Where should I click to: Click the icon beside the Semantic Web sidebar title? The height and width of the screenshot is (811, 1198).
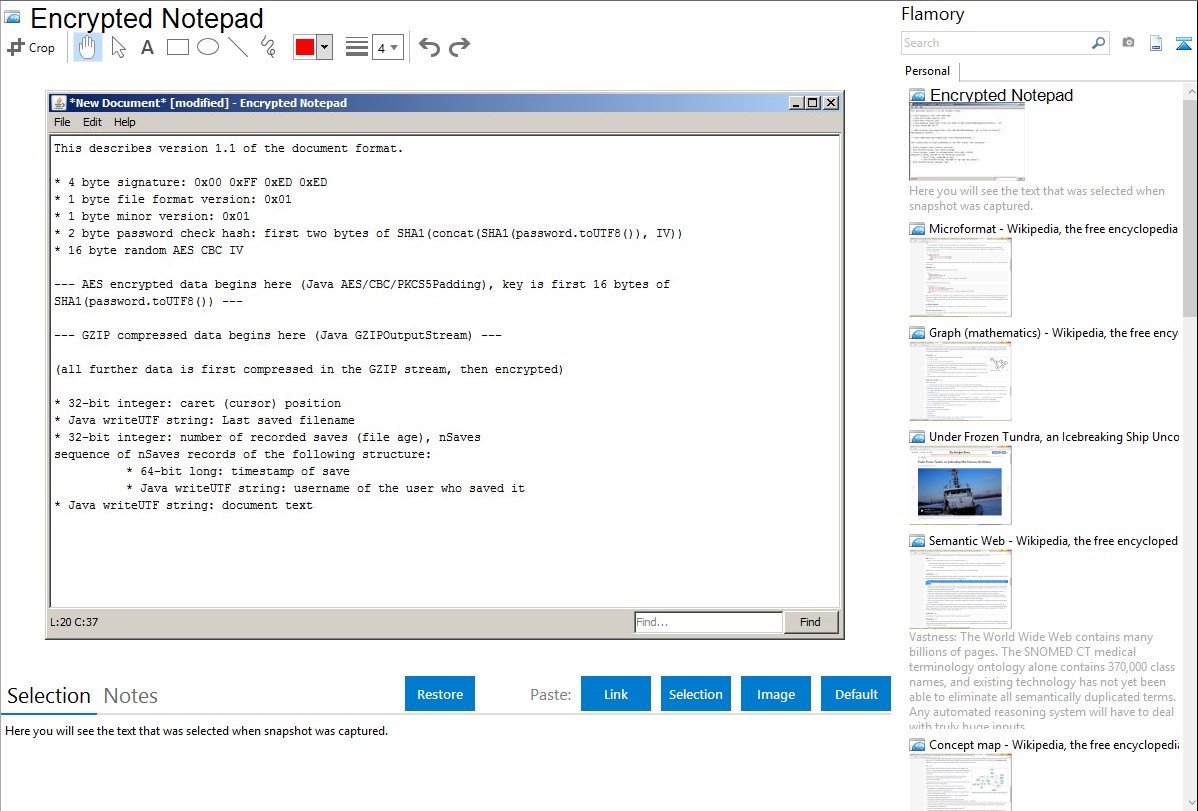(917, 540)
